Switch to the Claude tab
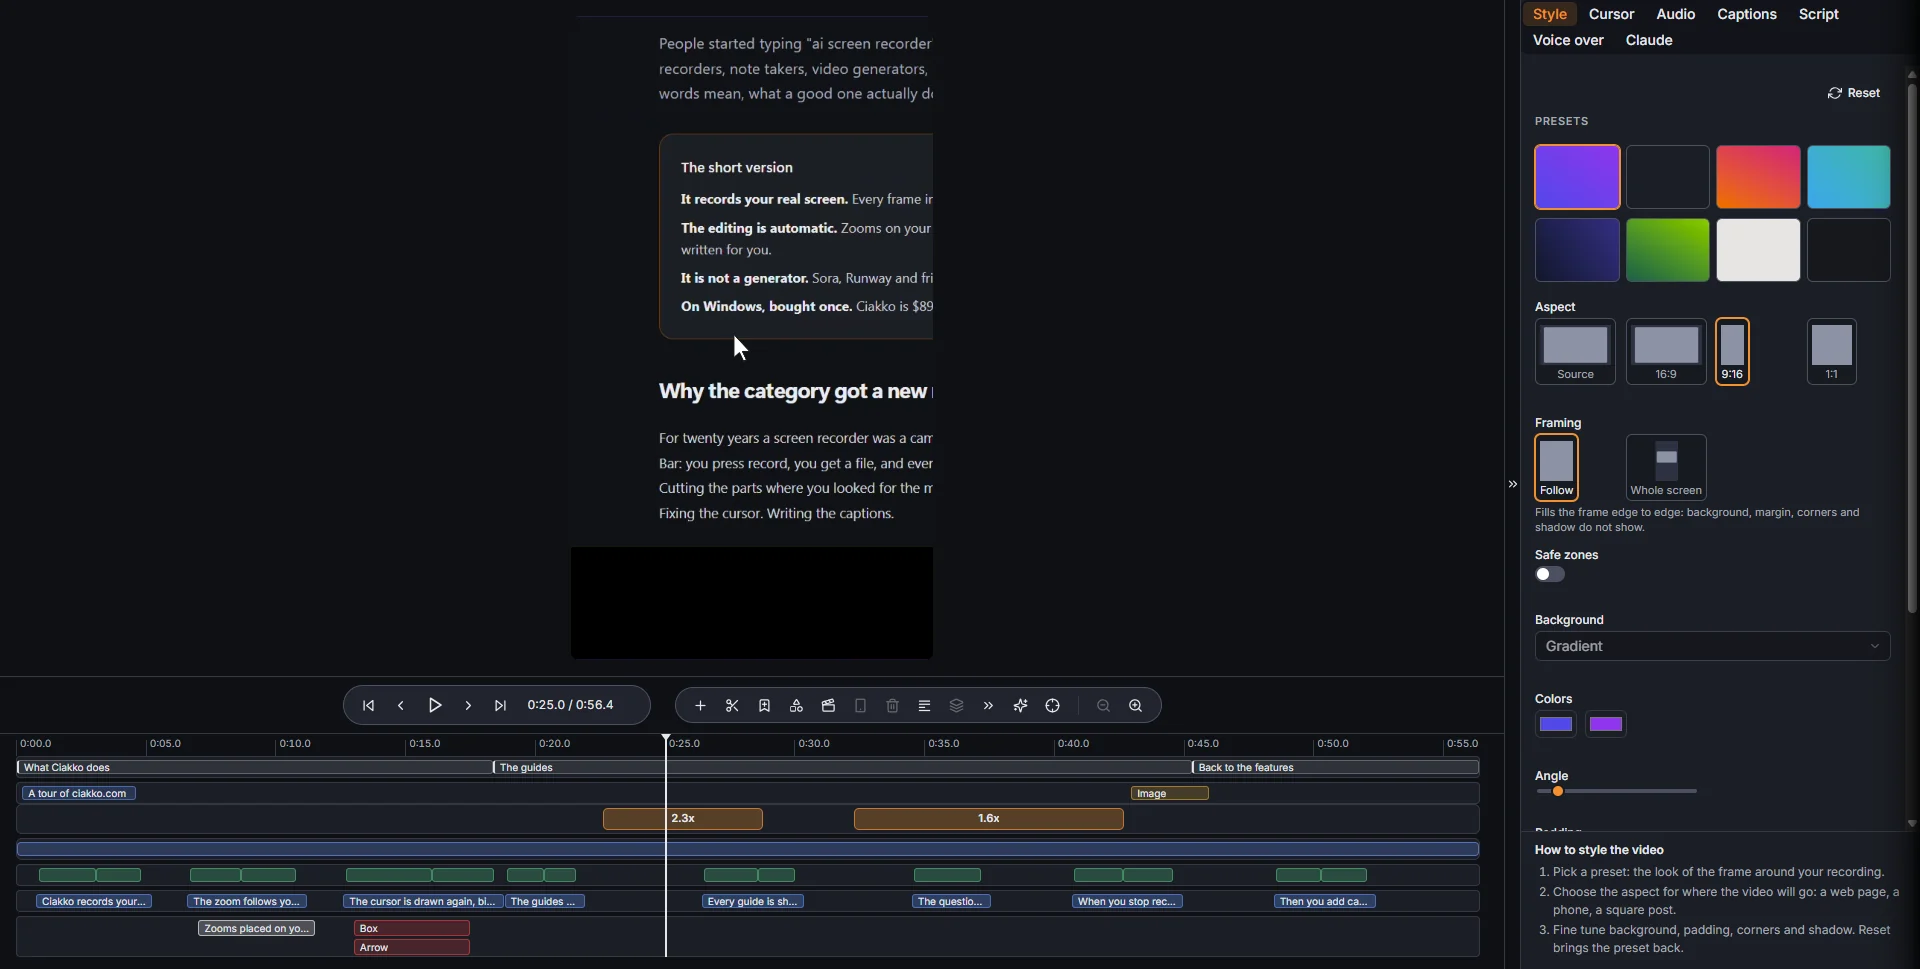The image size is (1920, 969). point(1649,40)
